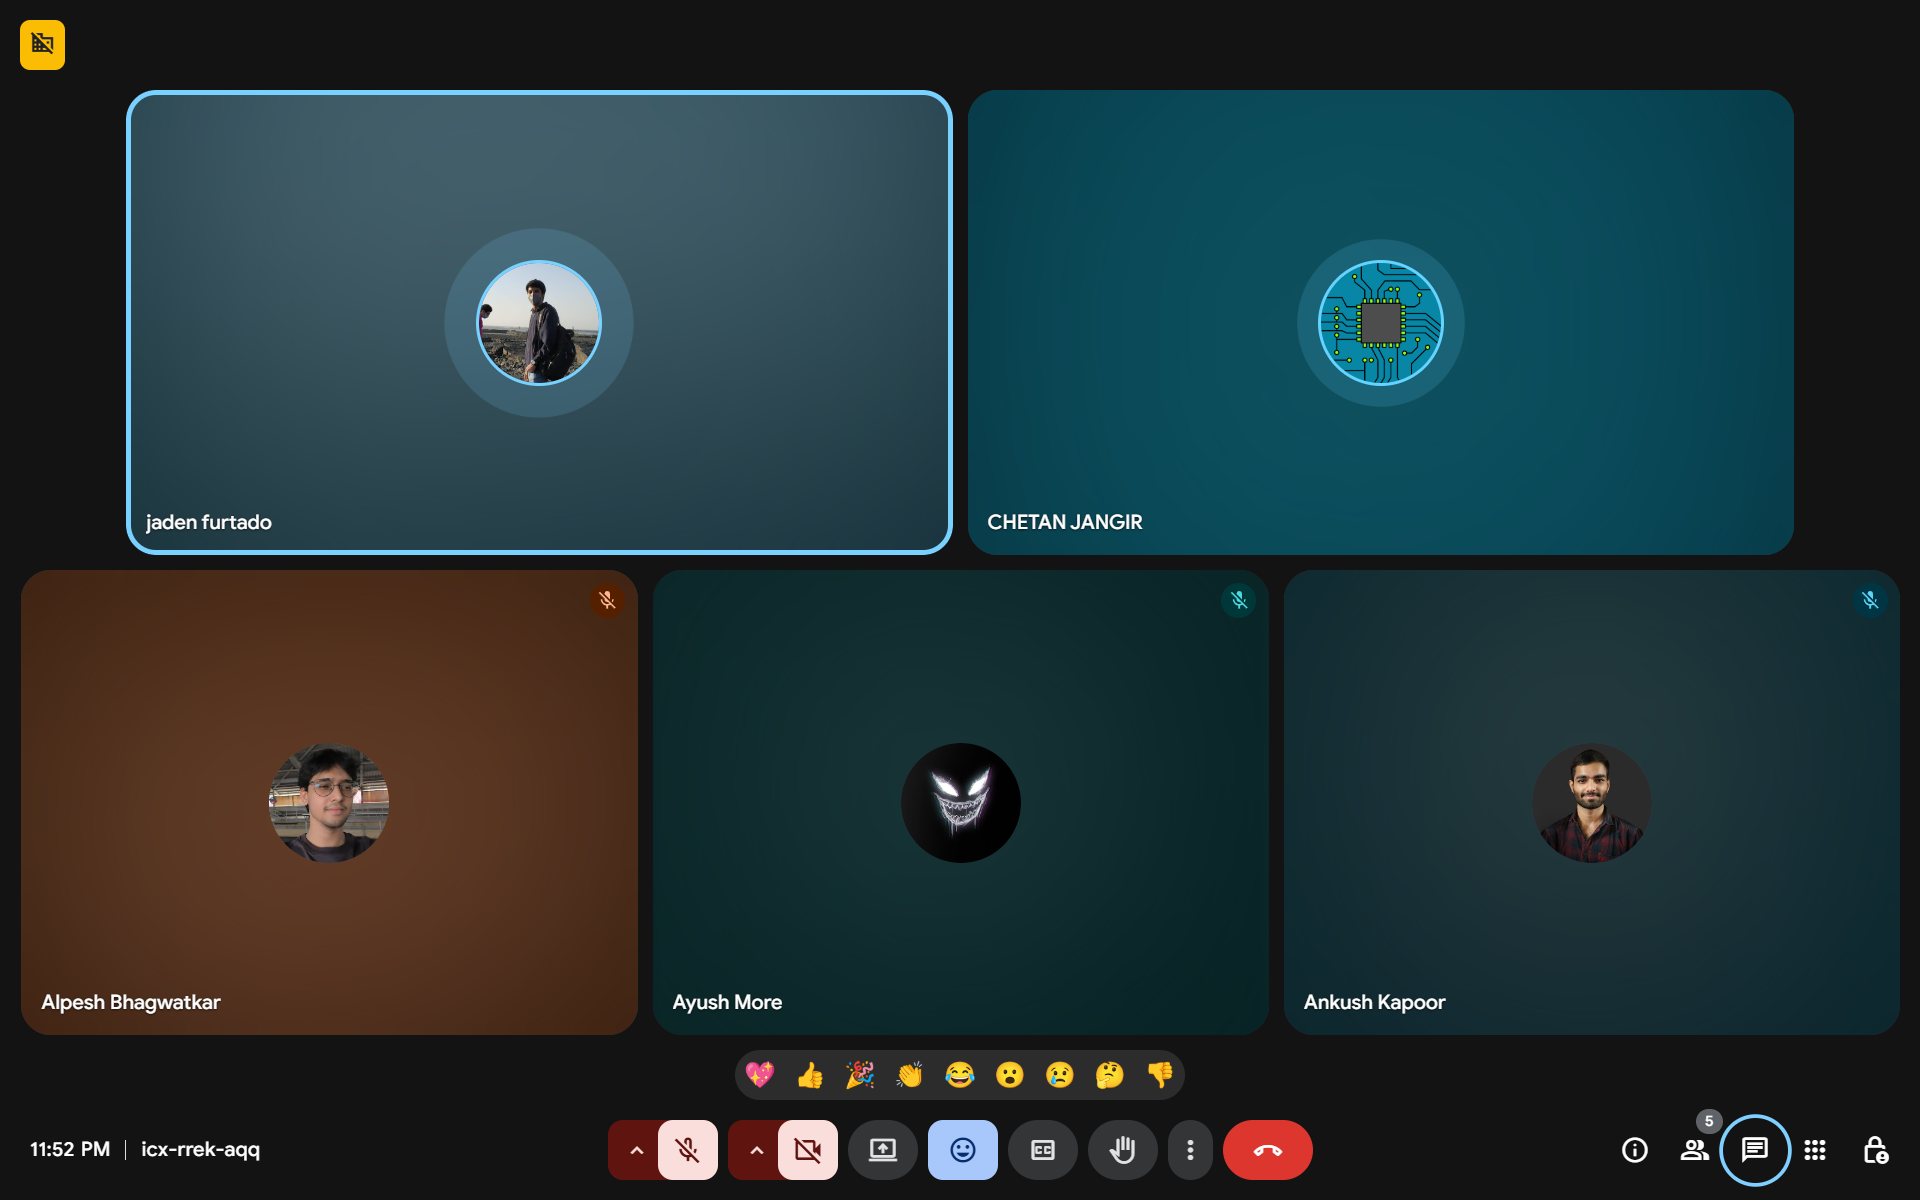Click the present now screen icon
Image resolution: width=1920 pixels, height=1200 pixels.
pos(882,1150)
